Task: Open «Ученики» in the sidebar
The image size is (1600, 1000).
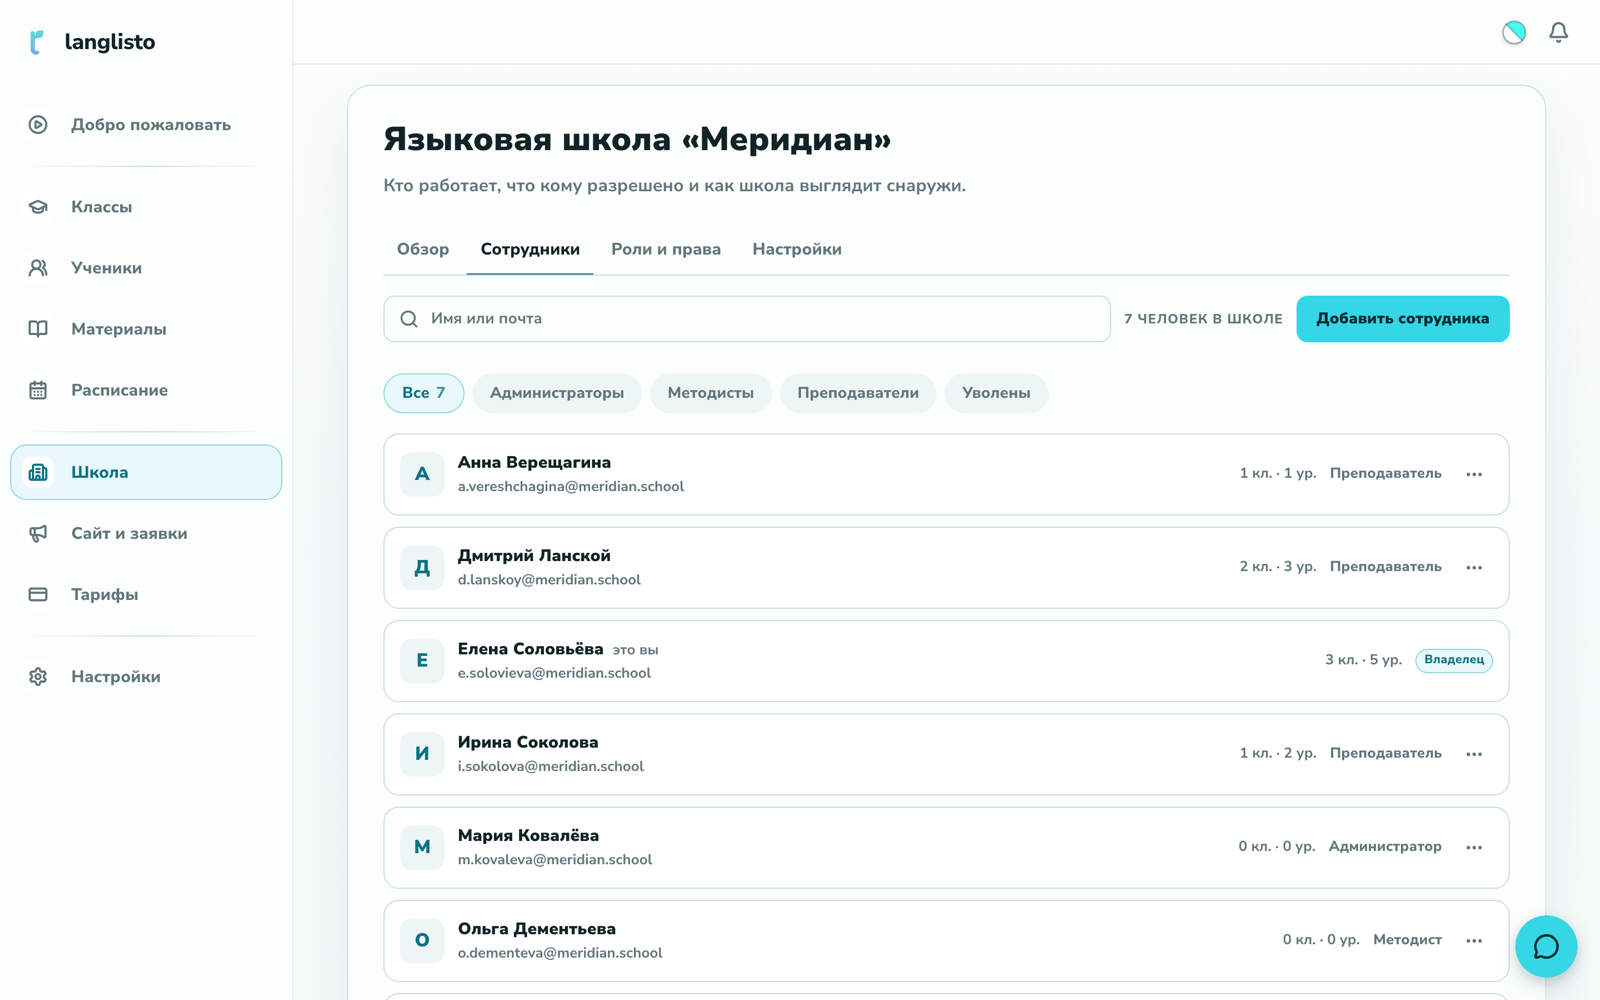Action: [x=146, y=268]
